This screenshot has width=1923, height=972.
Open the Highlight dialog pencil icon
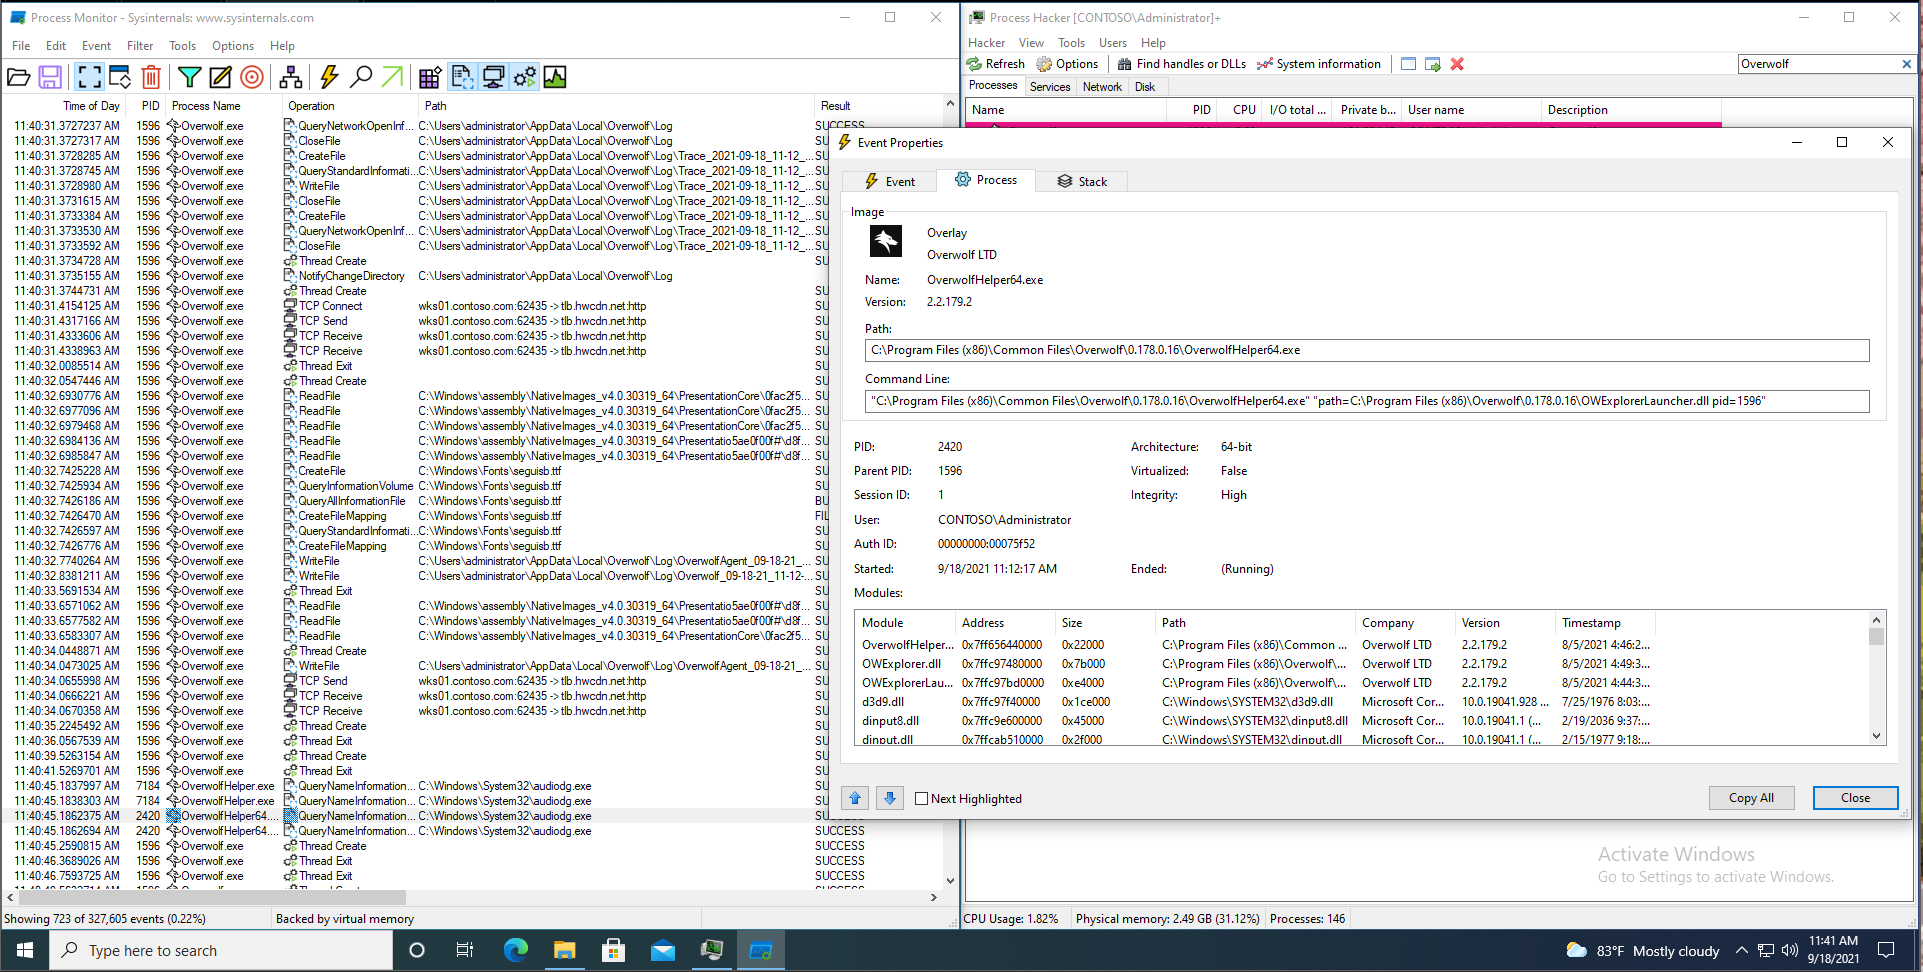pyautogui.click(x=221, y=77)
